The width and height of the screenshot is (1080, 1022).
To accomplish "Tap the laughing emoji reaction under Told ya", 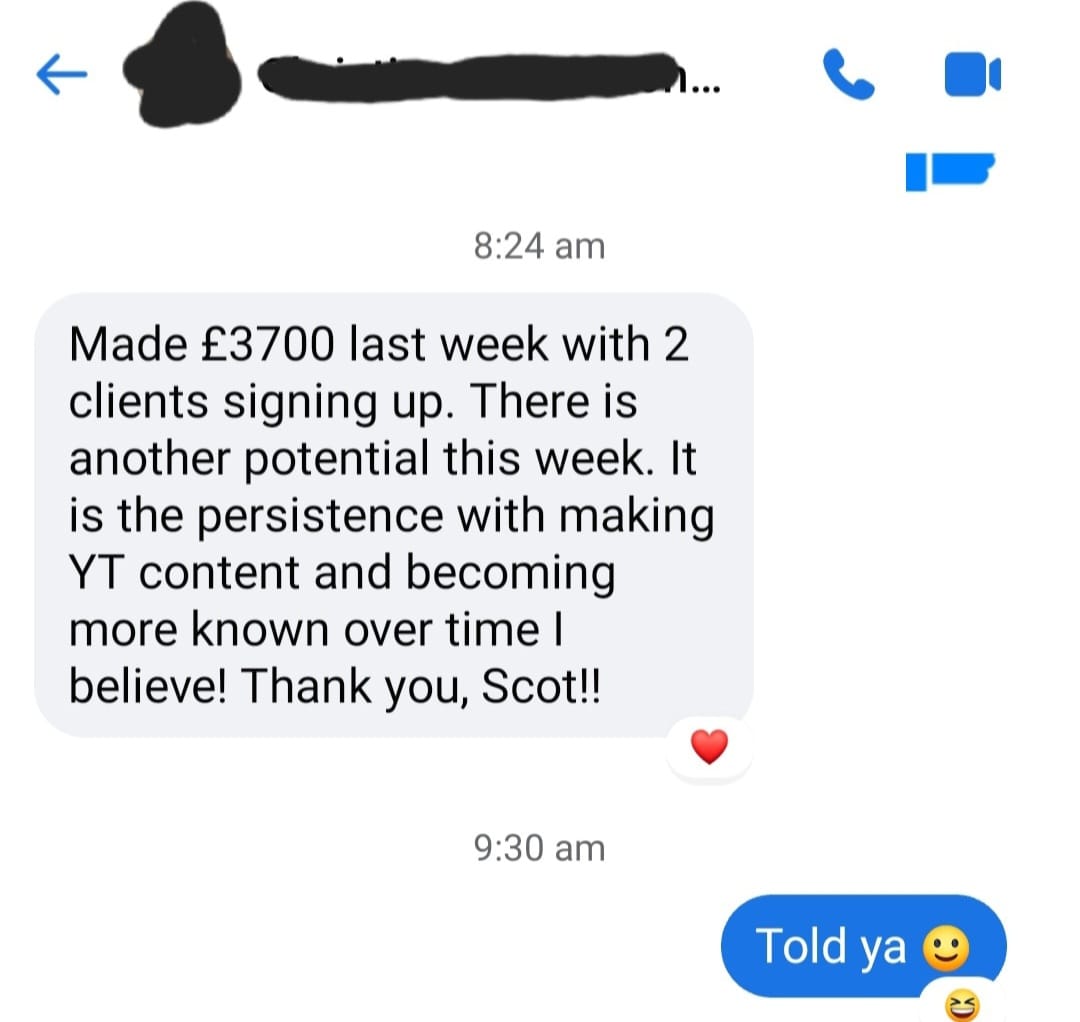I will coord(962,1005).
